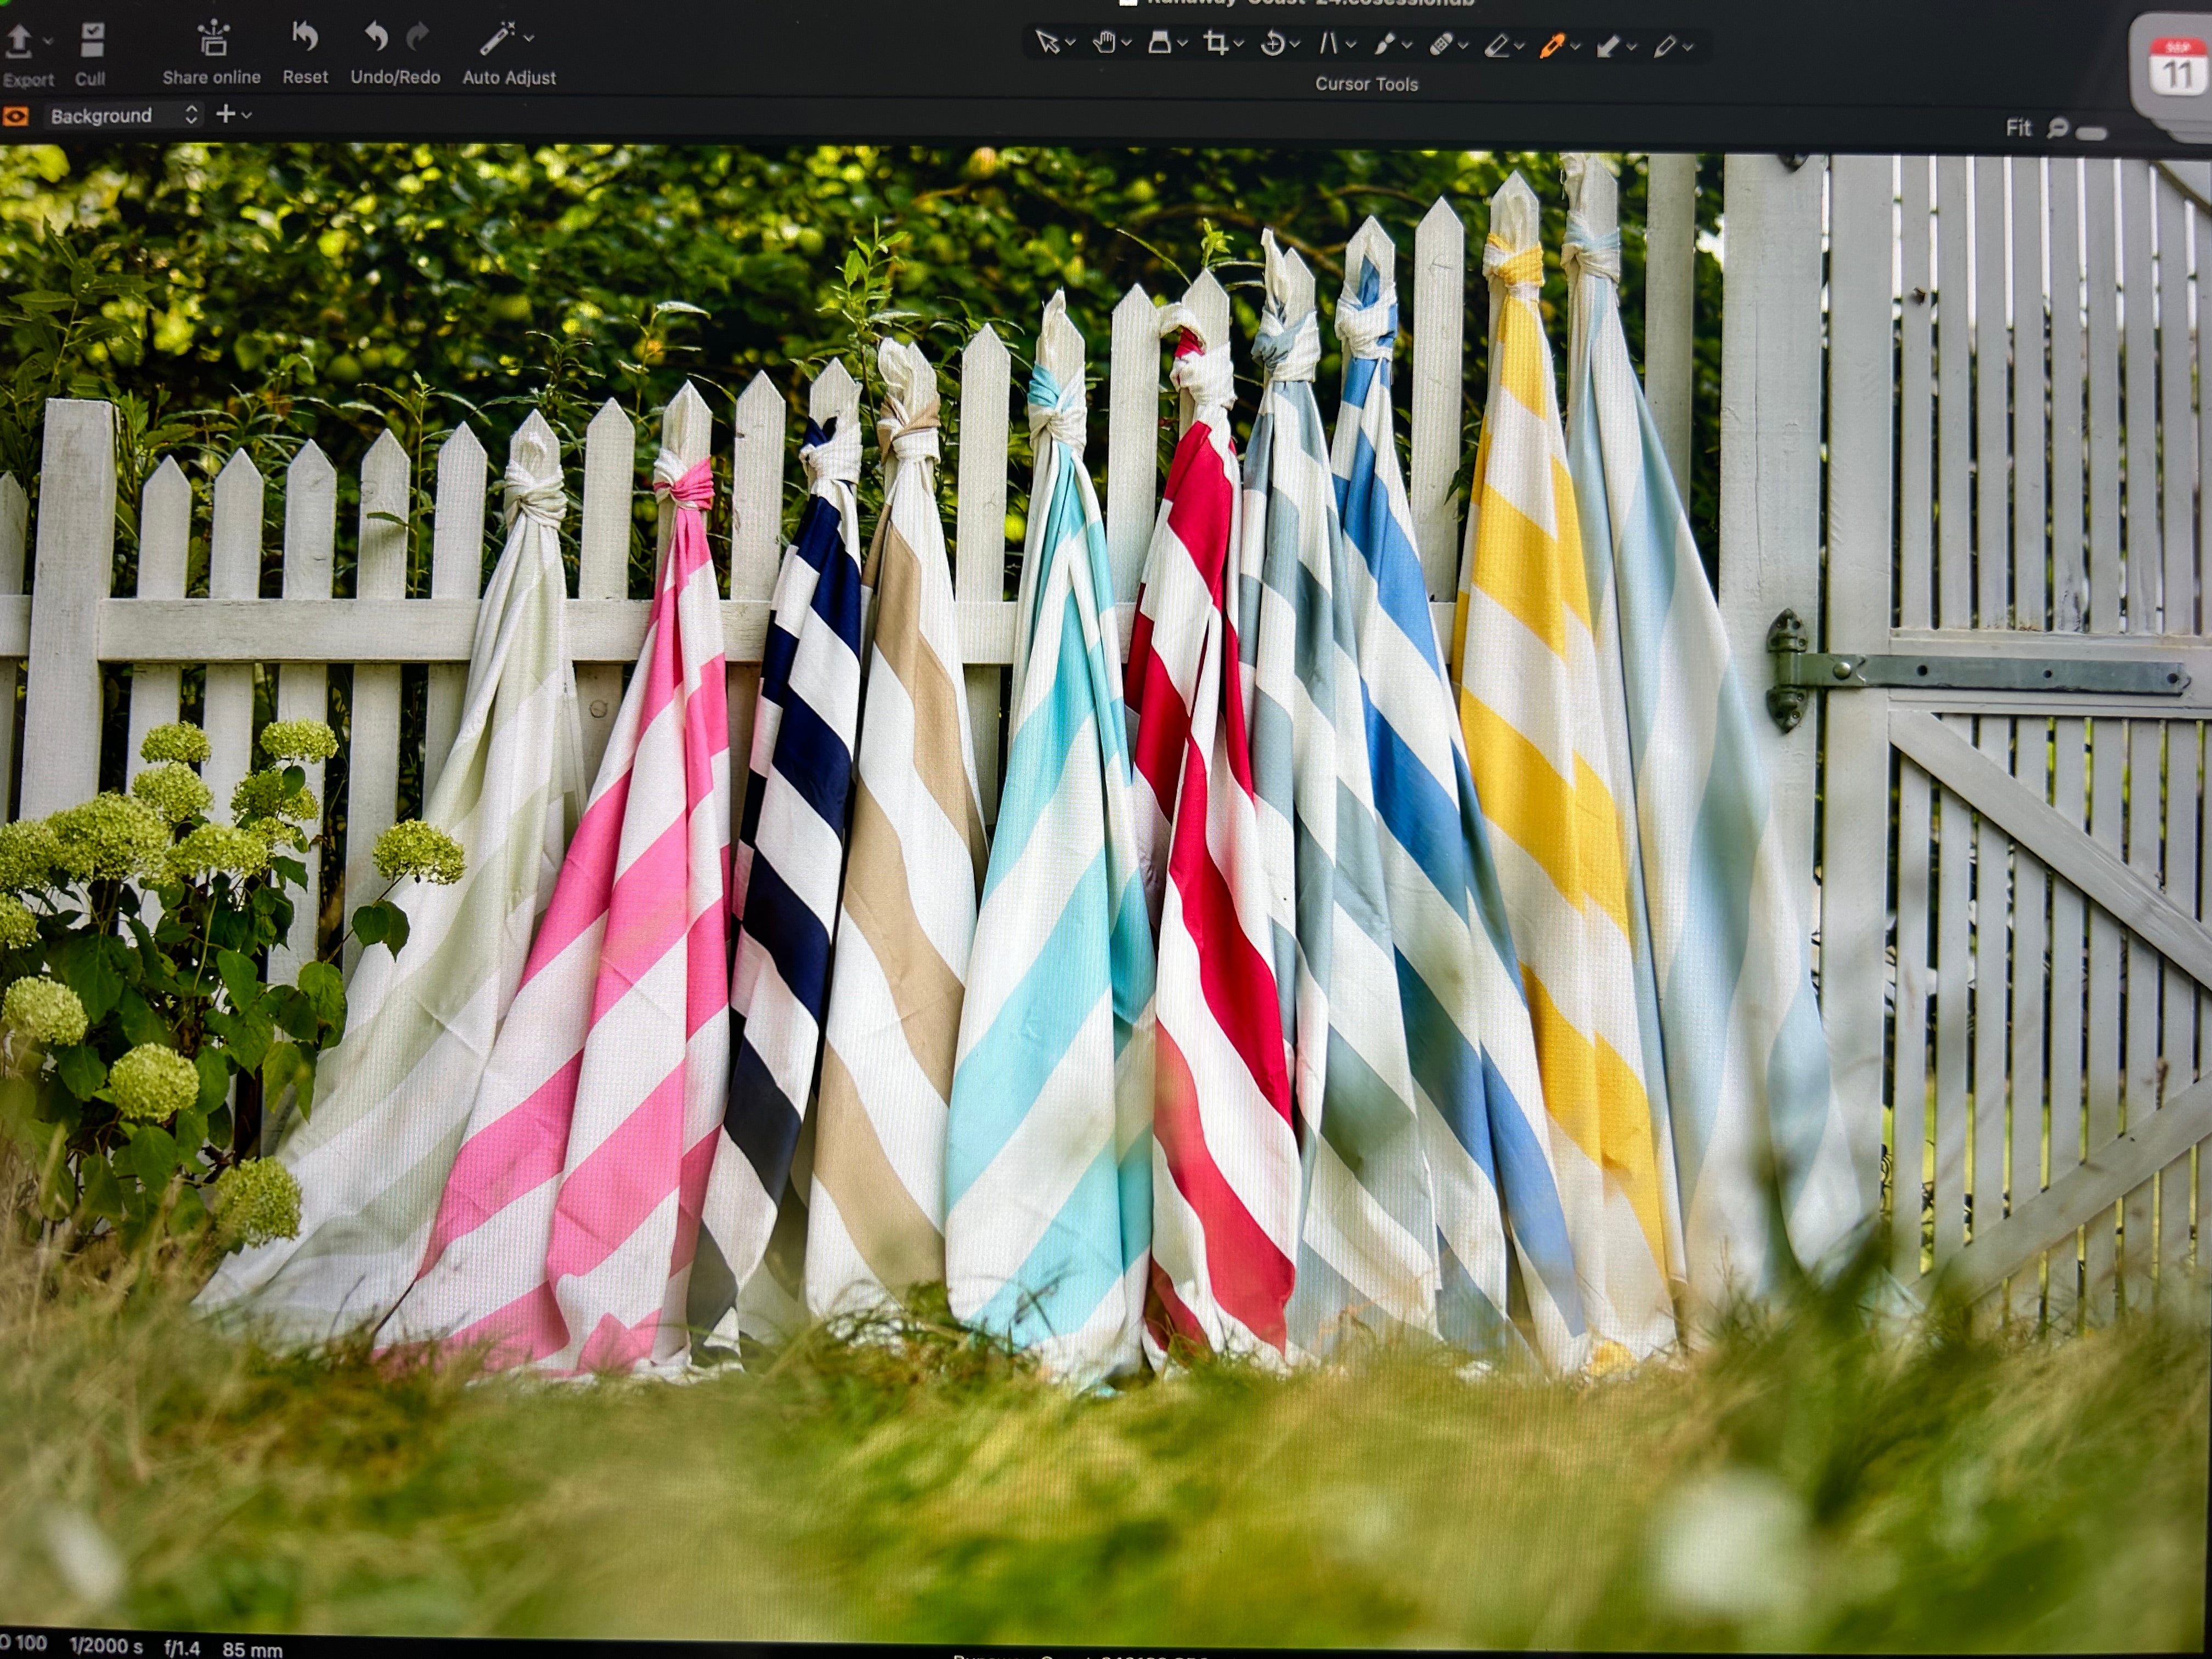
Task: Open the Background layer selector
Action: (124, 116)
